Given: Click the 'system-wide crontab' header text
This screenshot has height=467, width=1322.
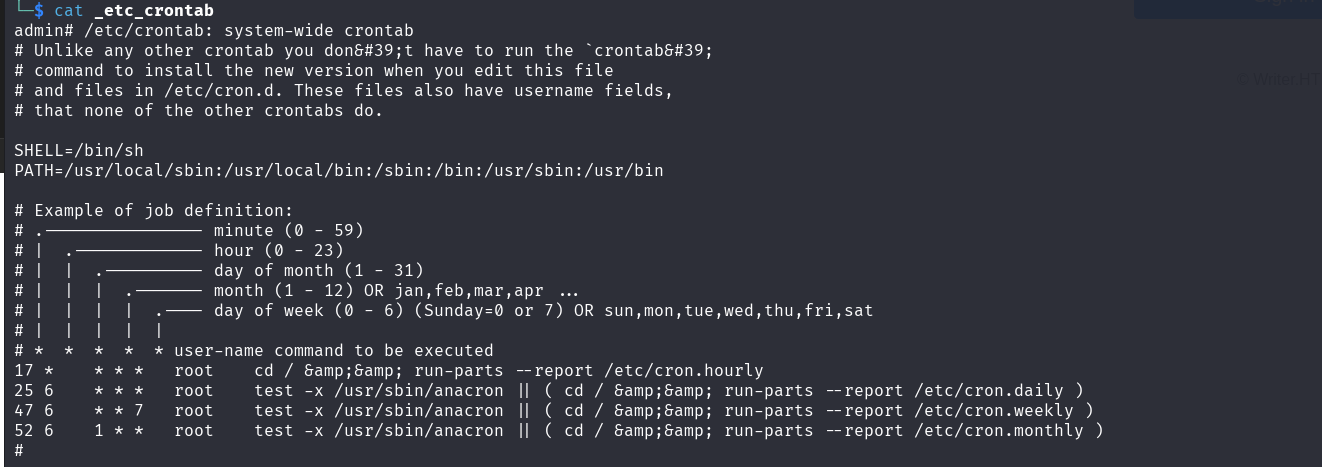Looking at the screenshot, I should [x=318, y=30].
